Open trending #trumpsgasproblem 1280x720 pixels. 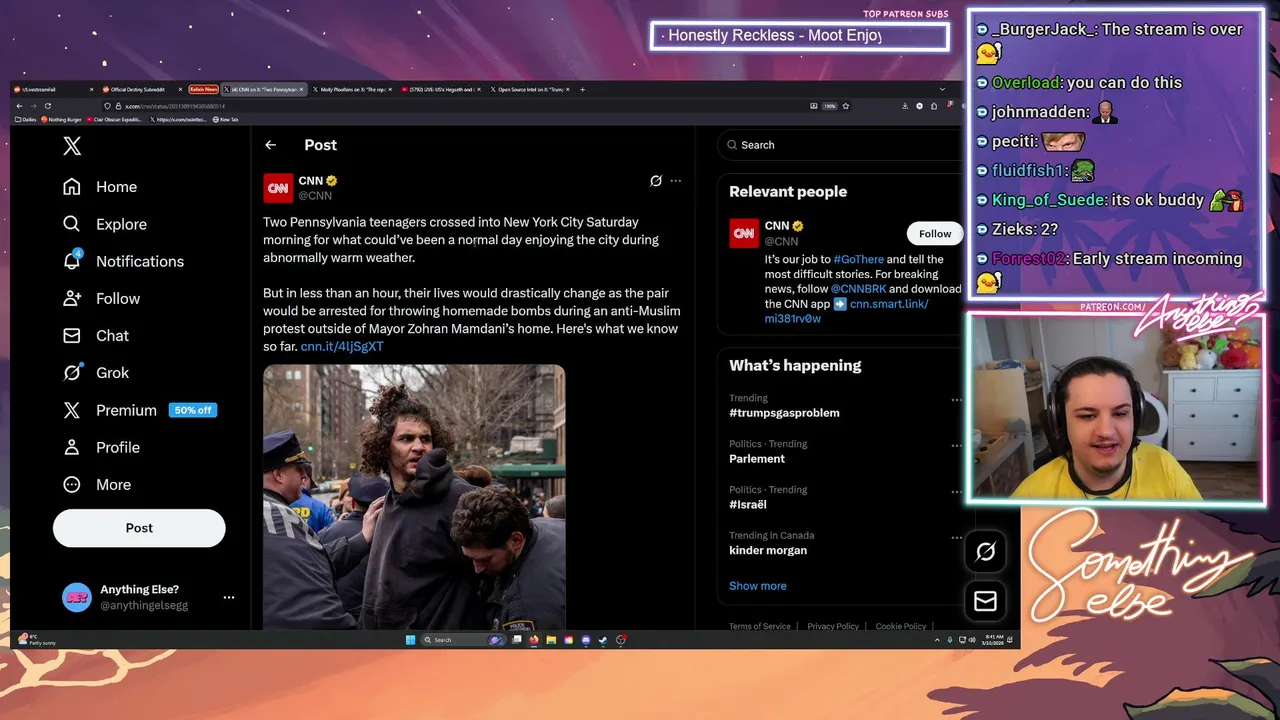pos(784,413)
